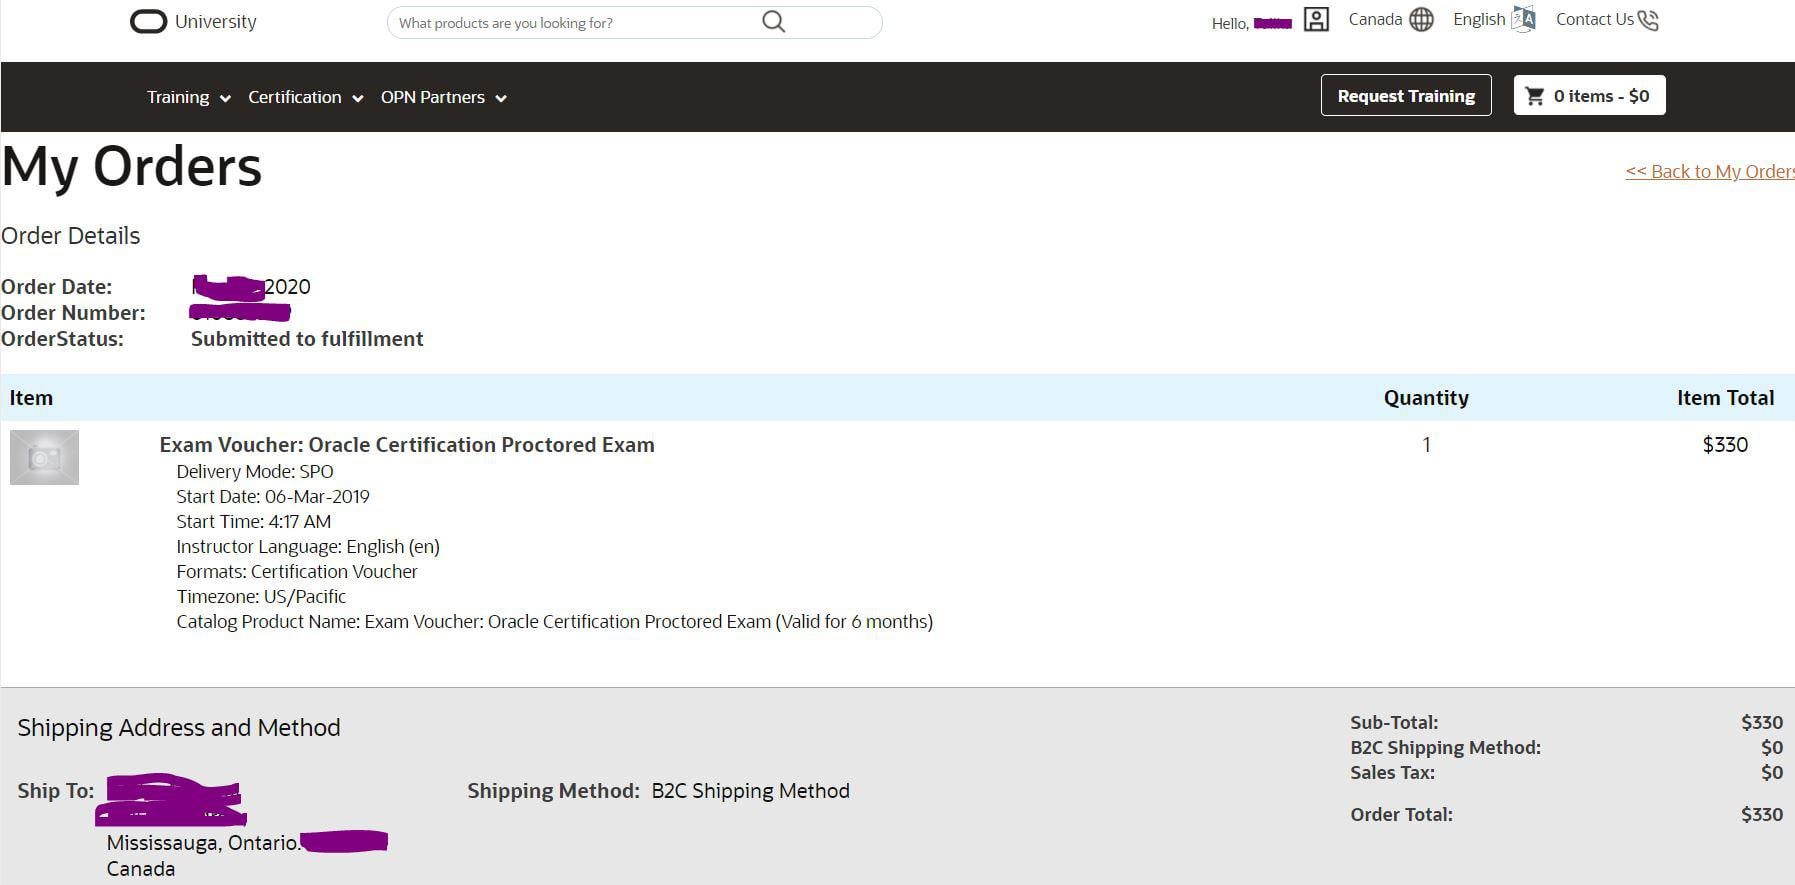Click the Item Total column header

[1725, 398]
